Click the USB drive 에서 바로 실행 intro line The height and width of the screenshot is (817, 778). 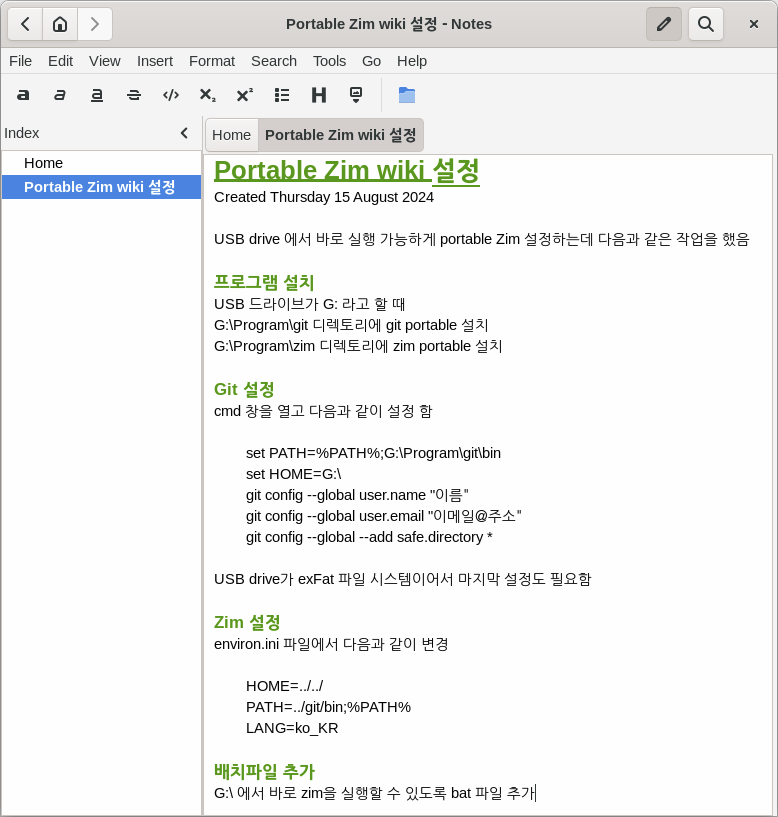pyautogui.click(x=481, y=239)
